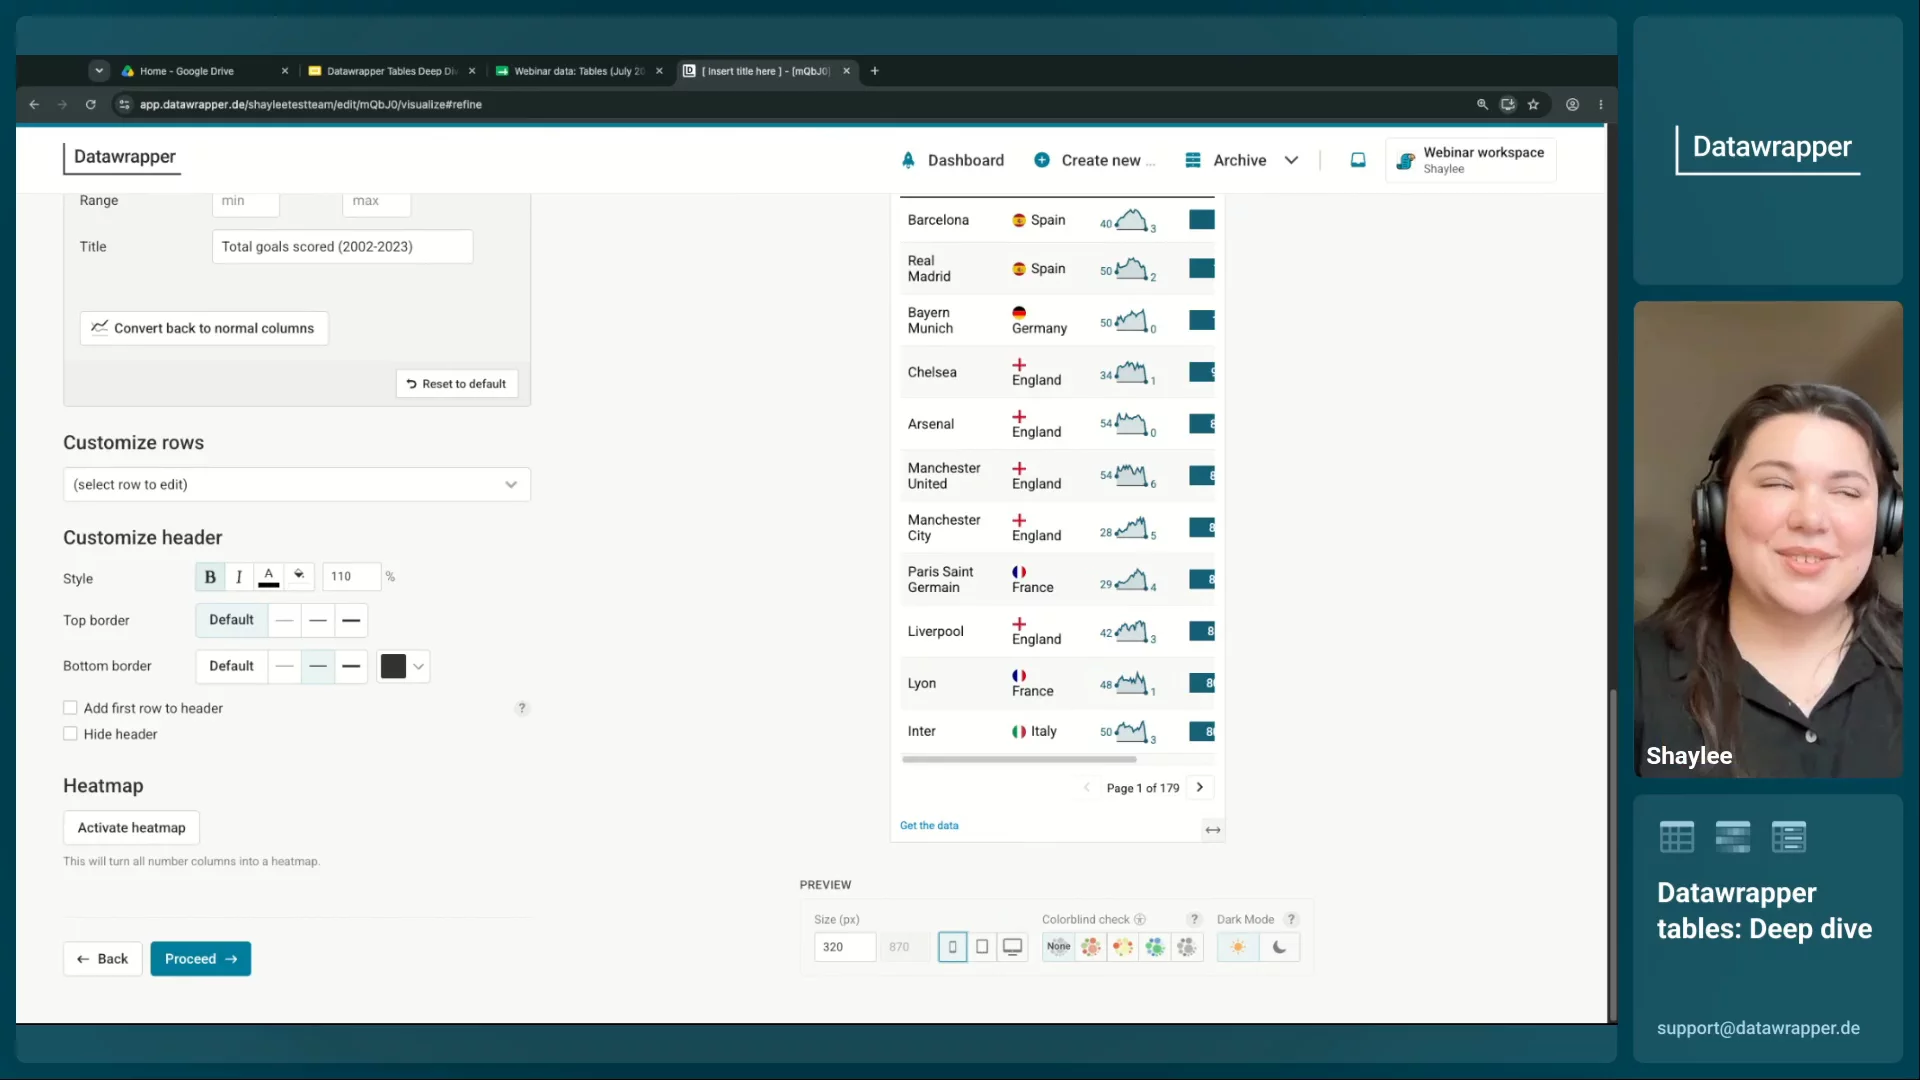Click the browser back arrow
Image resolution: width=1920 pixels, height=1080 pixels.
pos(34,104)
